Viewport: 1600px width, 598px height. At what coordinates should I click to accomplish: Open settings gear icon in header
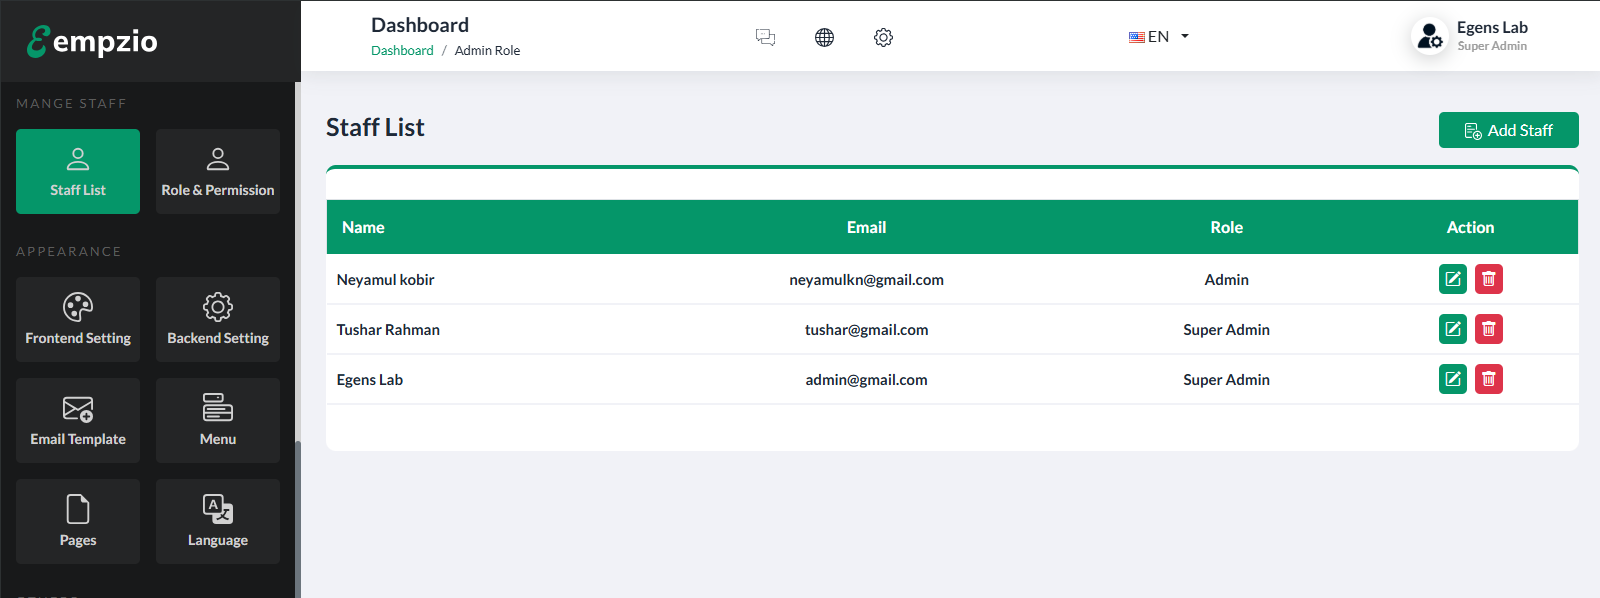point(883,37)
